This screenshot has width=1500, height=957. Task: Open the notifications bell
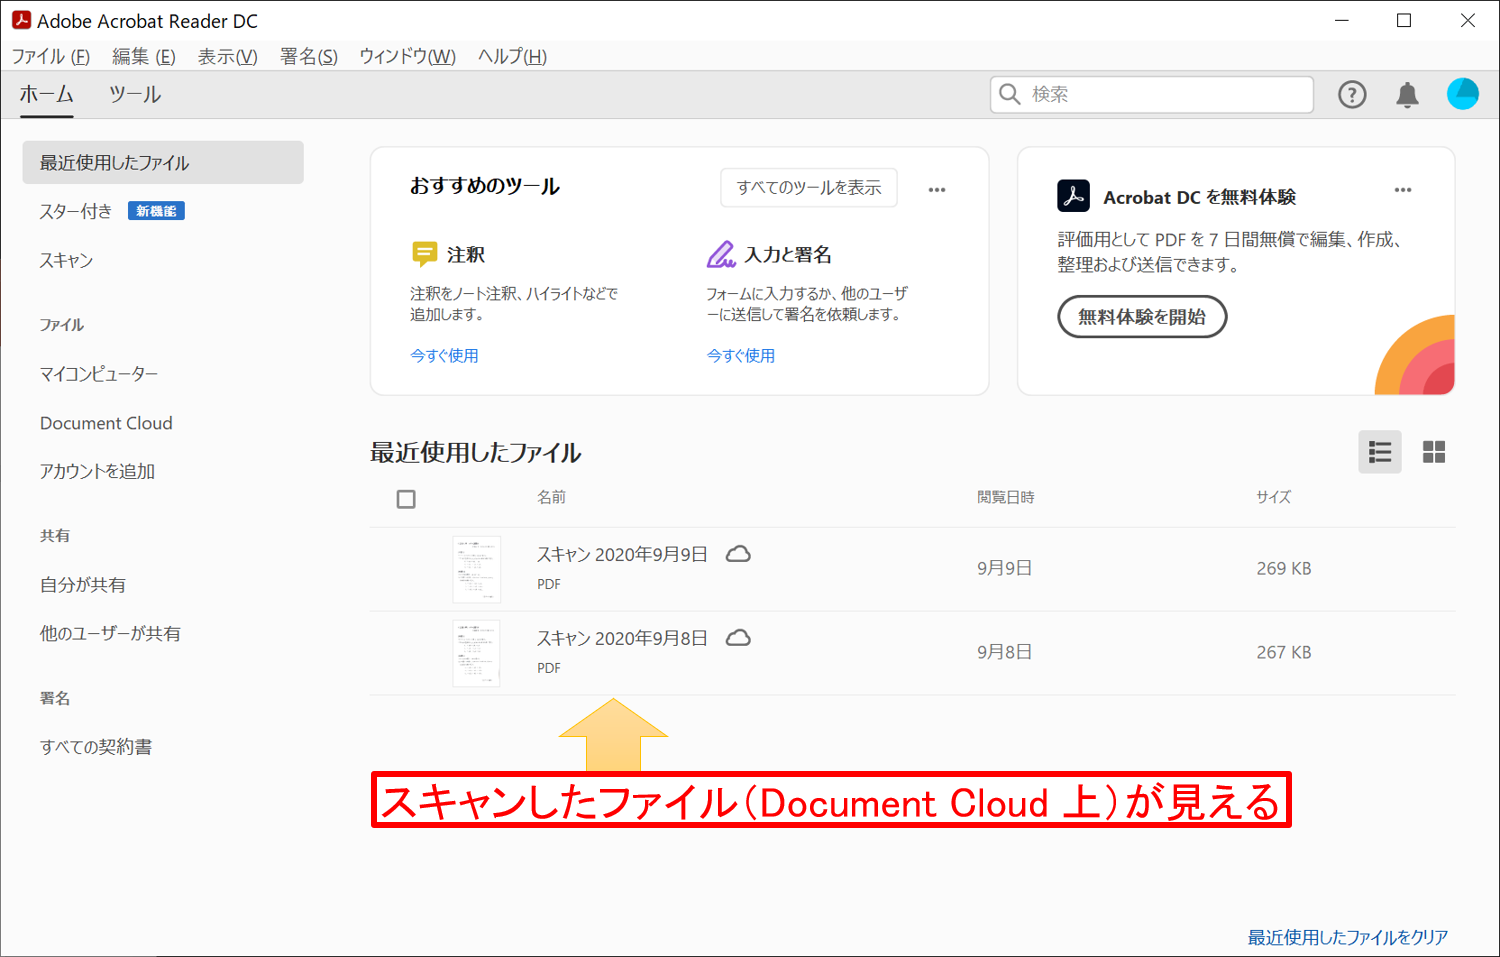[x=1407, y=95]
